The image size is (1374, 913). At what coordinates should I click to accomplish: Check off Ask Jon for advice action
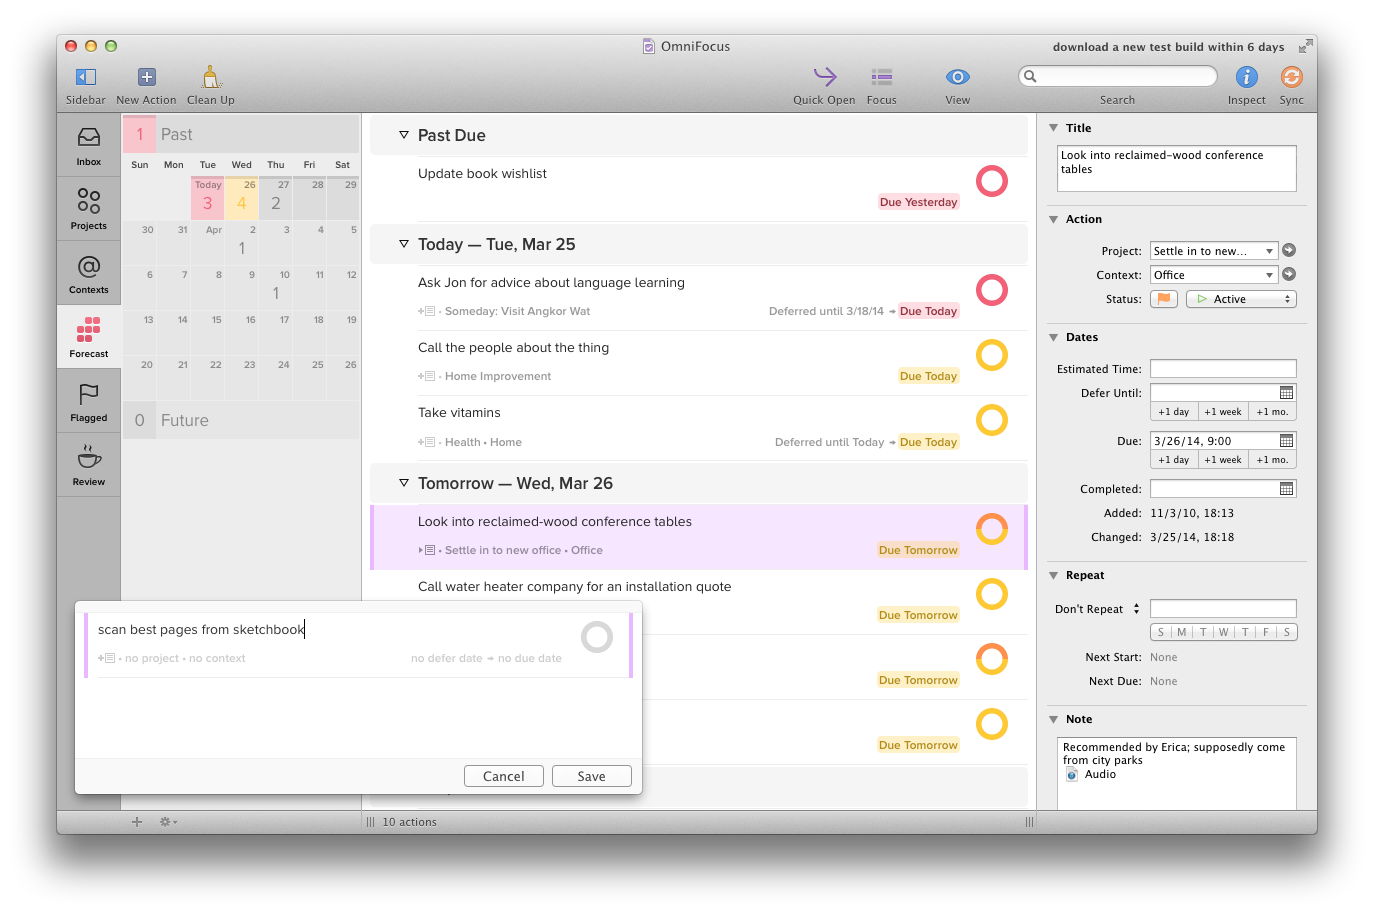(x=992, y=290)
